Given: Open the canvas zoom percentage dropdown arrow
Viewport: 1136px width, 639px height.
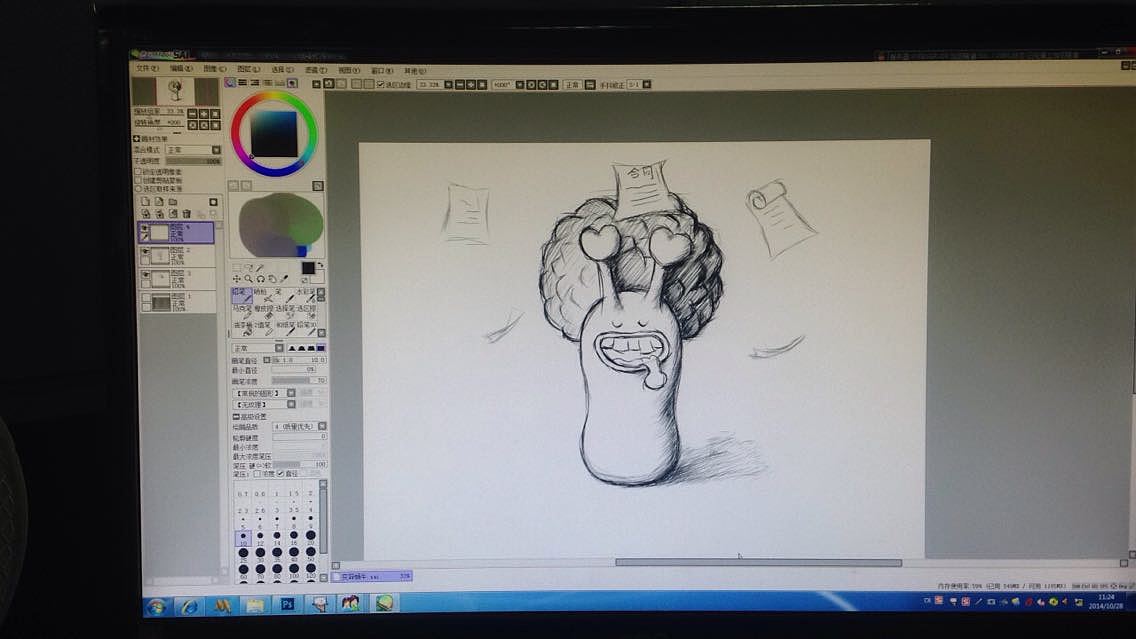Looking at the screenshot, I should click(x=448, y=84).
